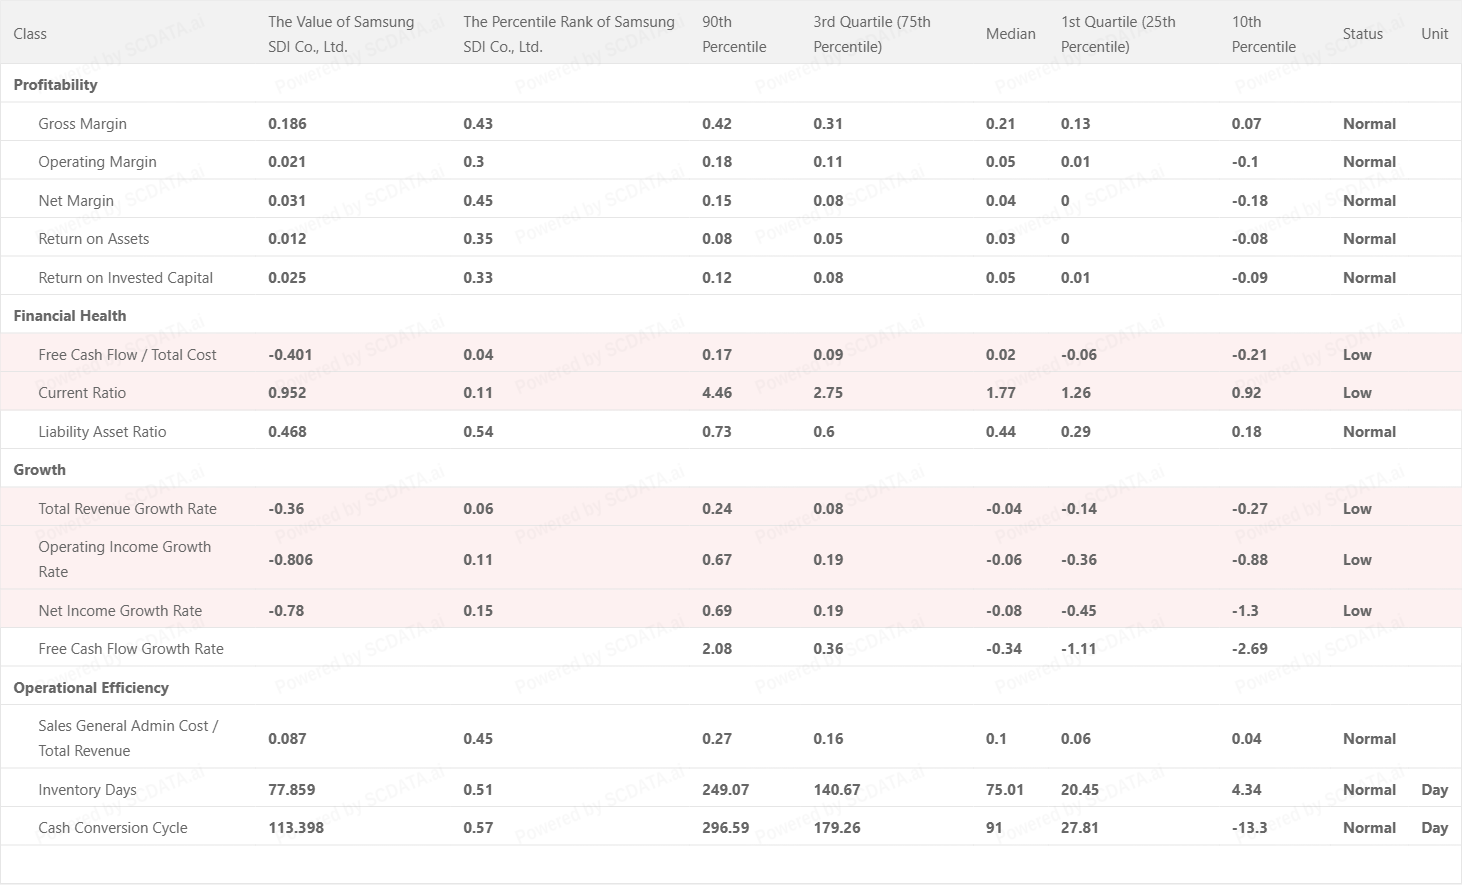Click Low status for Total Revenue Growth Rate

point(1357,509)
